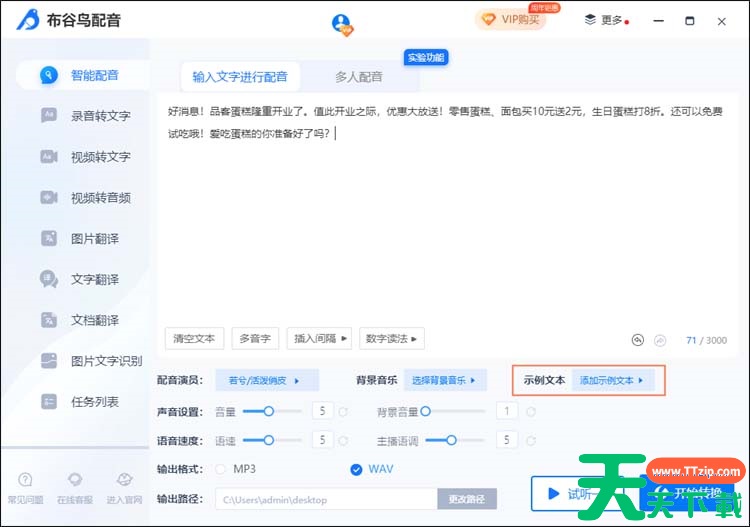The height and width of the screenshot is (527, 750).
Task: Click the 语速 slider handle
Action: (269, 440)
